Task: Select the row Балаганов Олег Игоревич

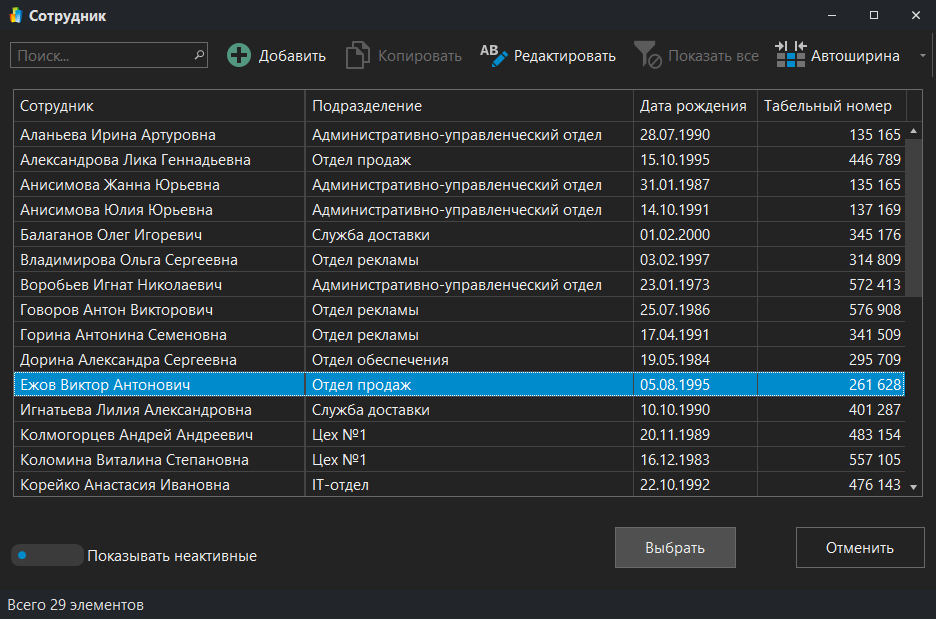Action: pos(160,235)
